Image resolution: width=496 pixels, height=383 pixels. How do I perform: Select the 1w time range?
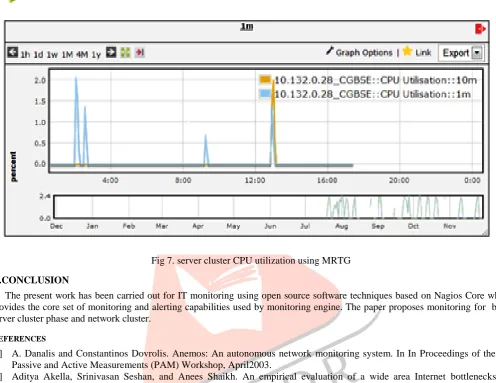click(52, 54)
